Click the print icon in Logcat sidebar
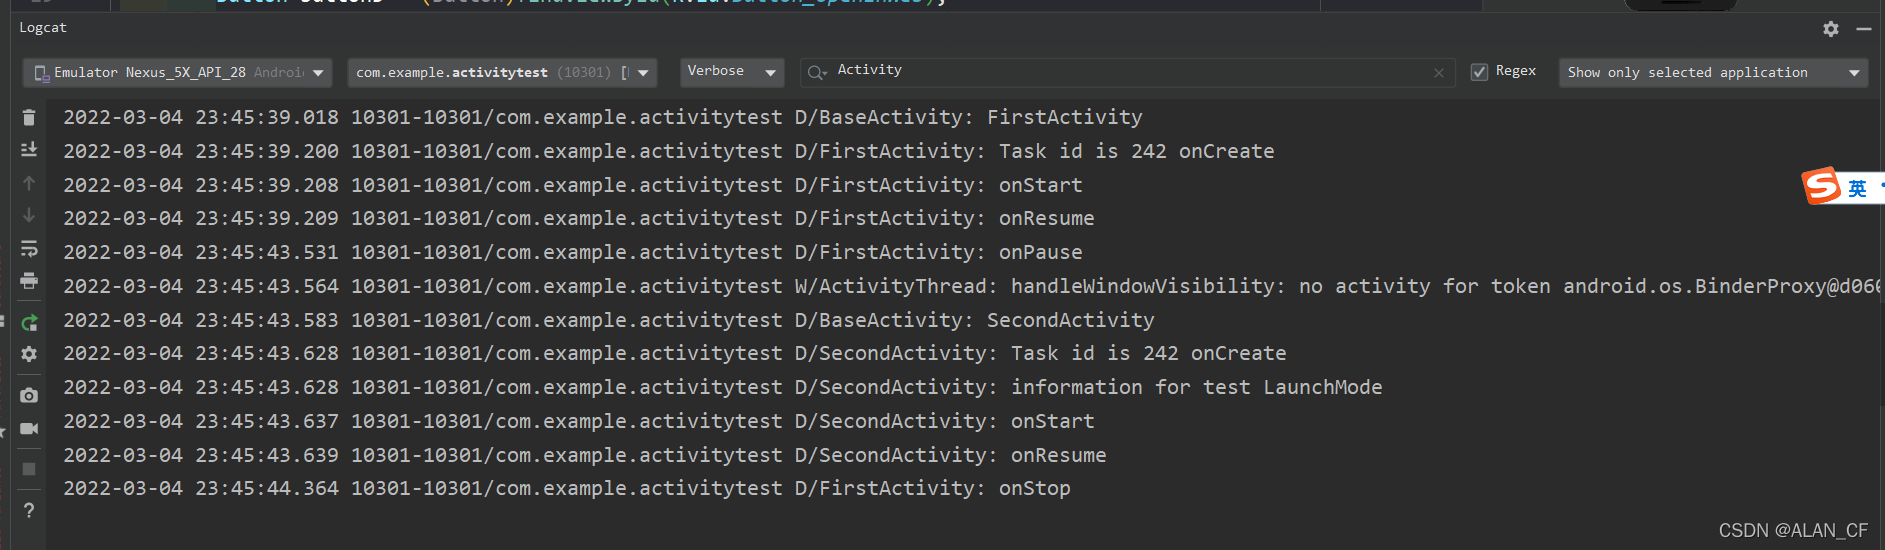This screenshot has width=1885, height=550. pos(29,280)
